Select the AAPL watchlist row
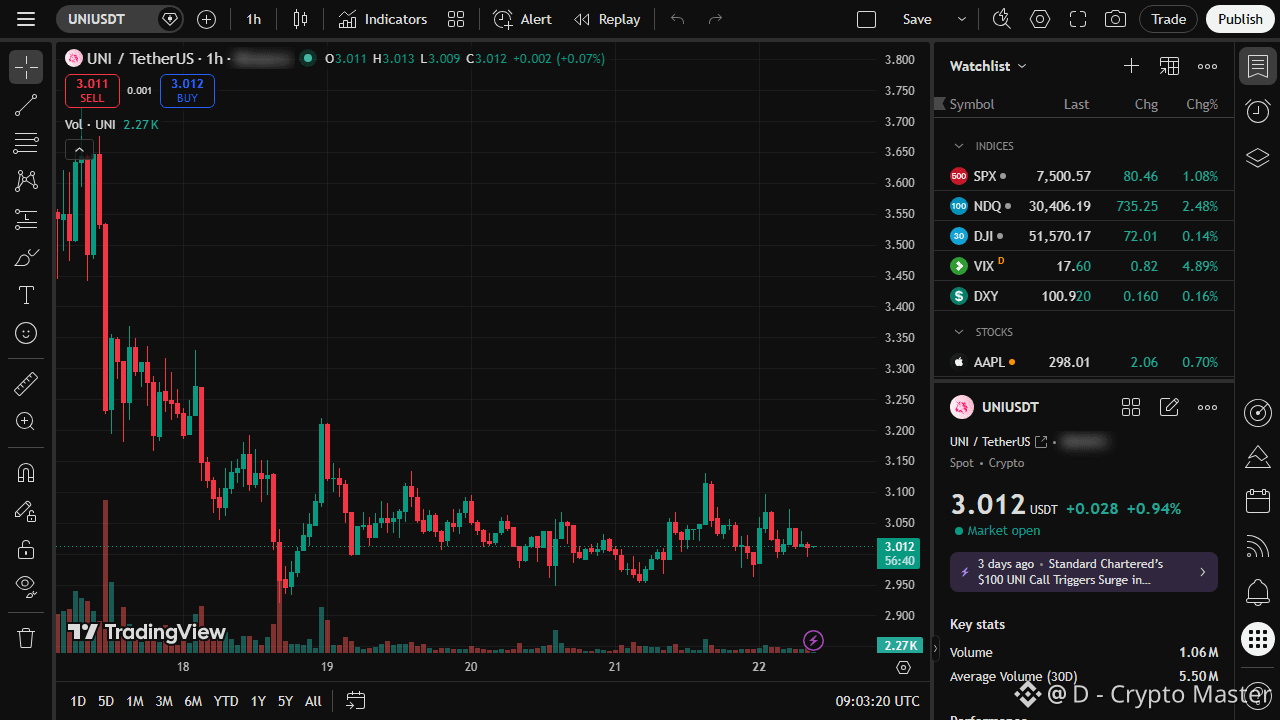Viewport: 1280px width, 720px height. pyautogui.click(x=1084, y=362)
